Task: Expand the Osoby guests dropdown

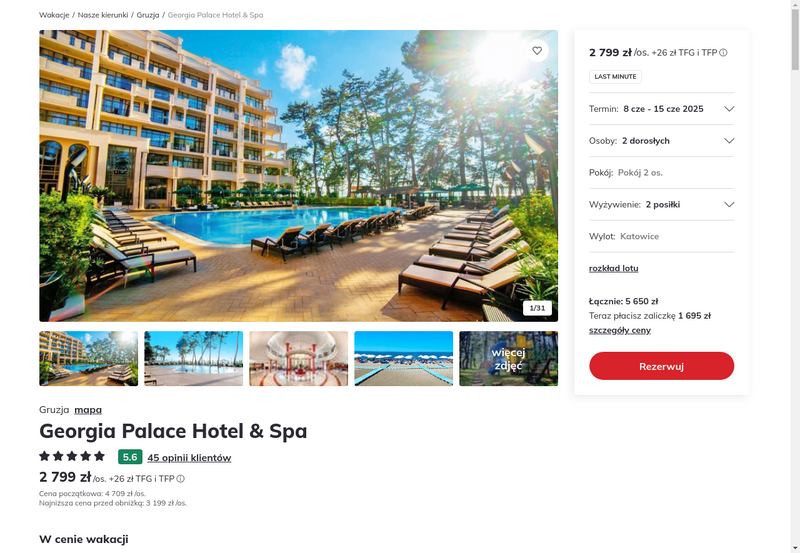Action: click(x=661, y=141)
